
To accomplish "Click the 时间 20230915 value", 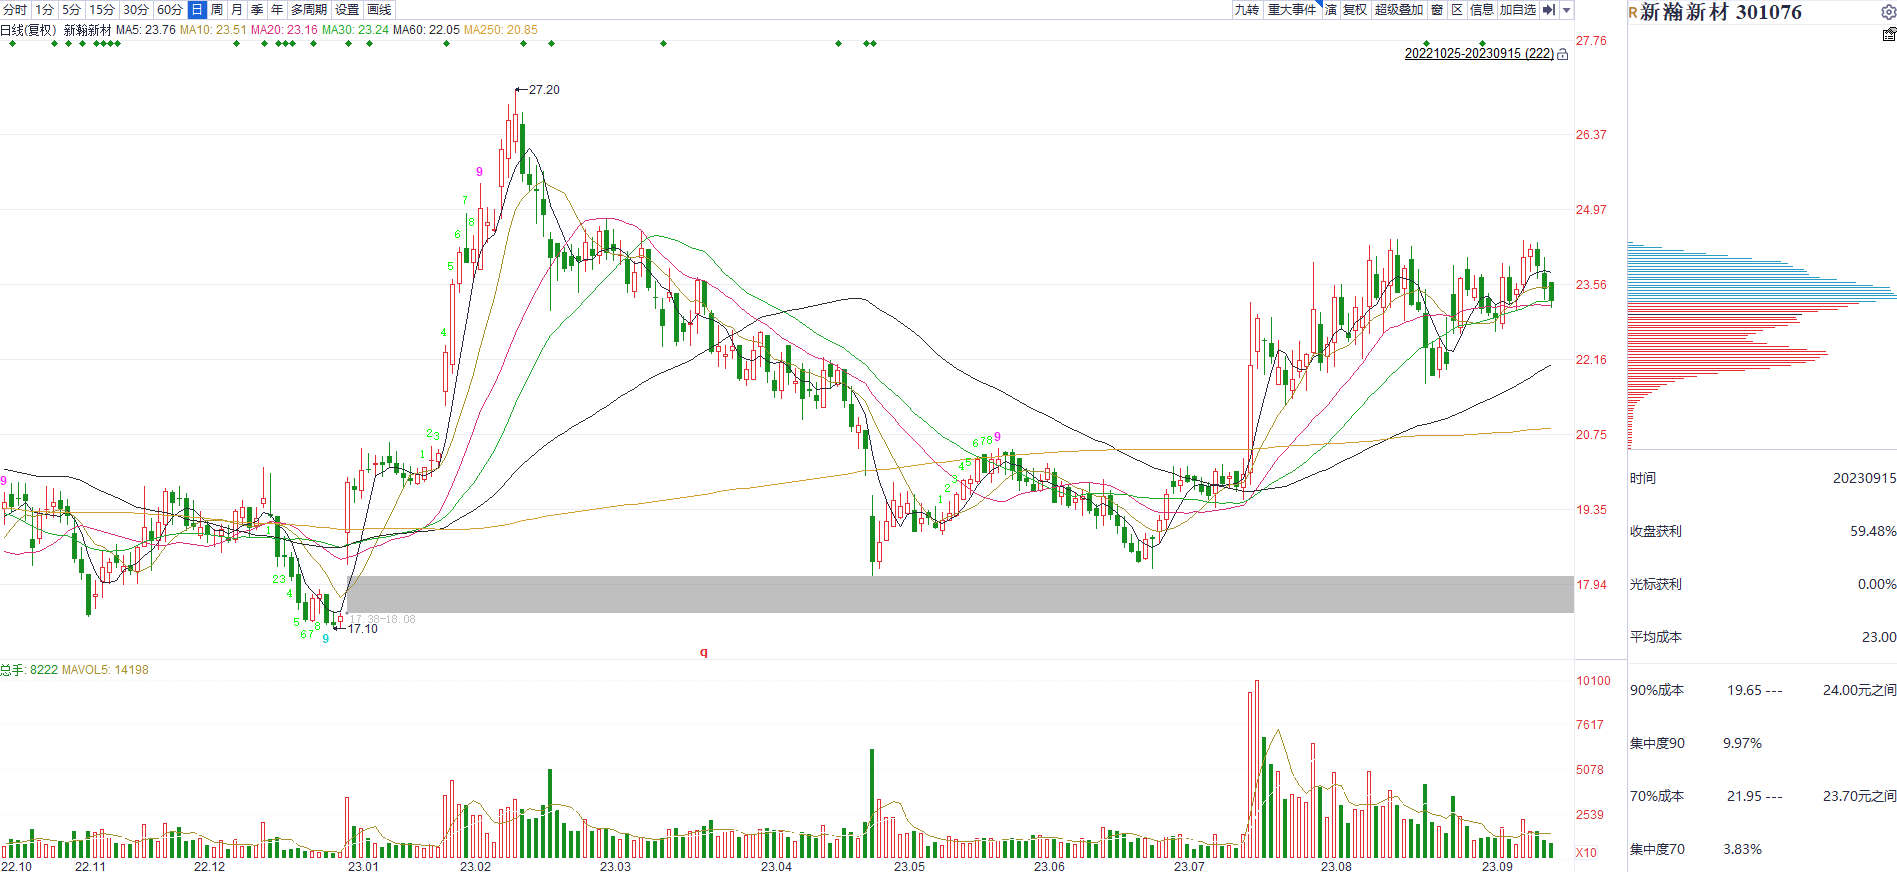I will point(1864,478).
